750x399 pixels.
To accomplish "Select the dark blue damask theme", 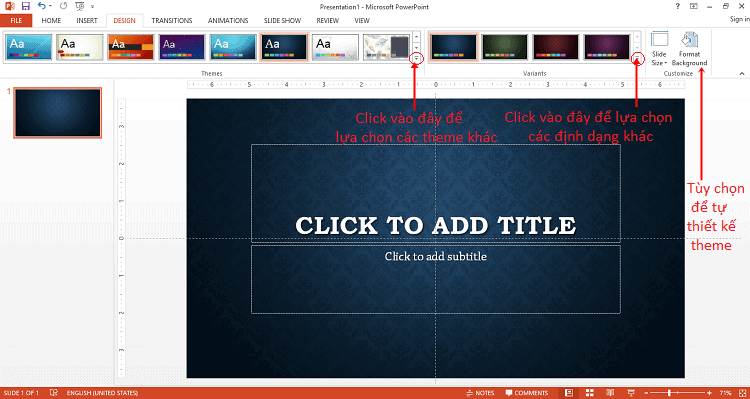I will 284,47.
